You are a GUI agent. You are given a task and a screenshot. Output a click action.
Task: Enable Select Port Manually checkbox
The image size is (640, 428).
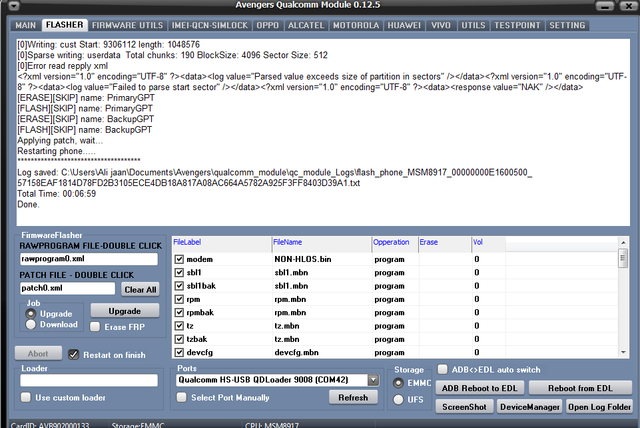pos(182,397)
